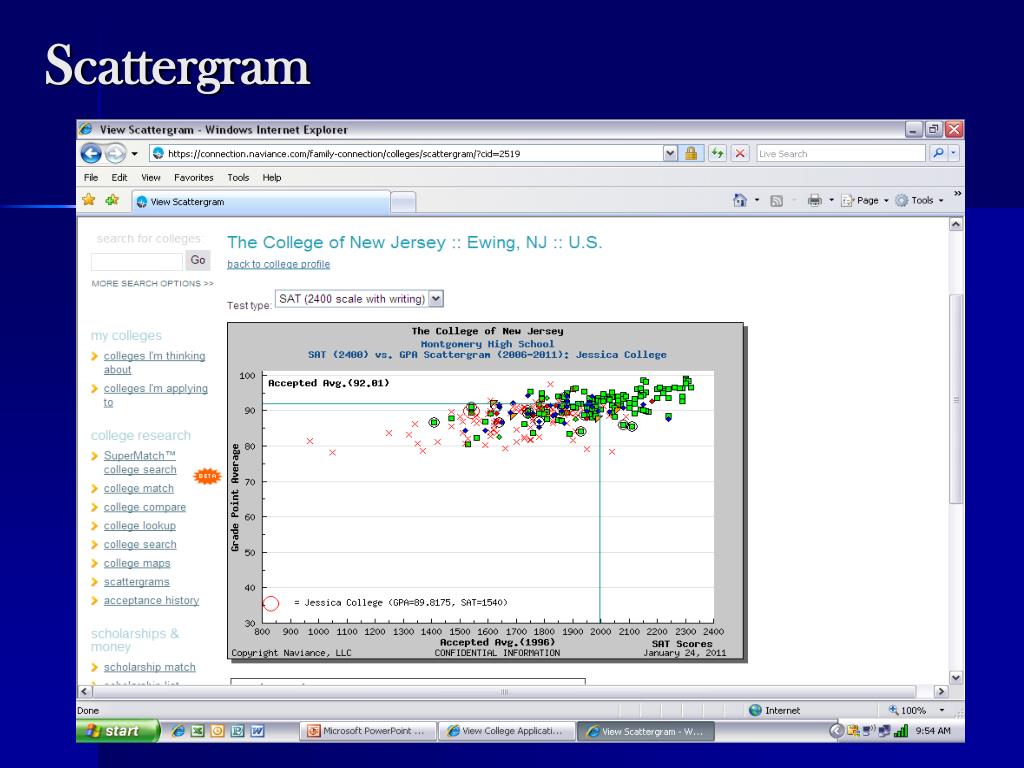Open the Print options dropdown arrow

point(831,200)
